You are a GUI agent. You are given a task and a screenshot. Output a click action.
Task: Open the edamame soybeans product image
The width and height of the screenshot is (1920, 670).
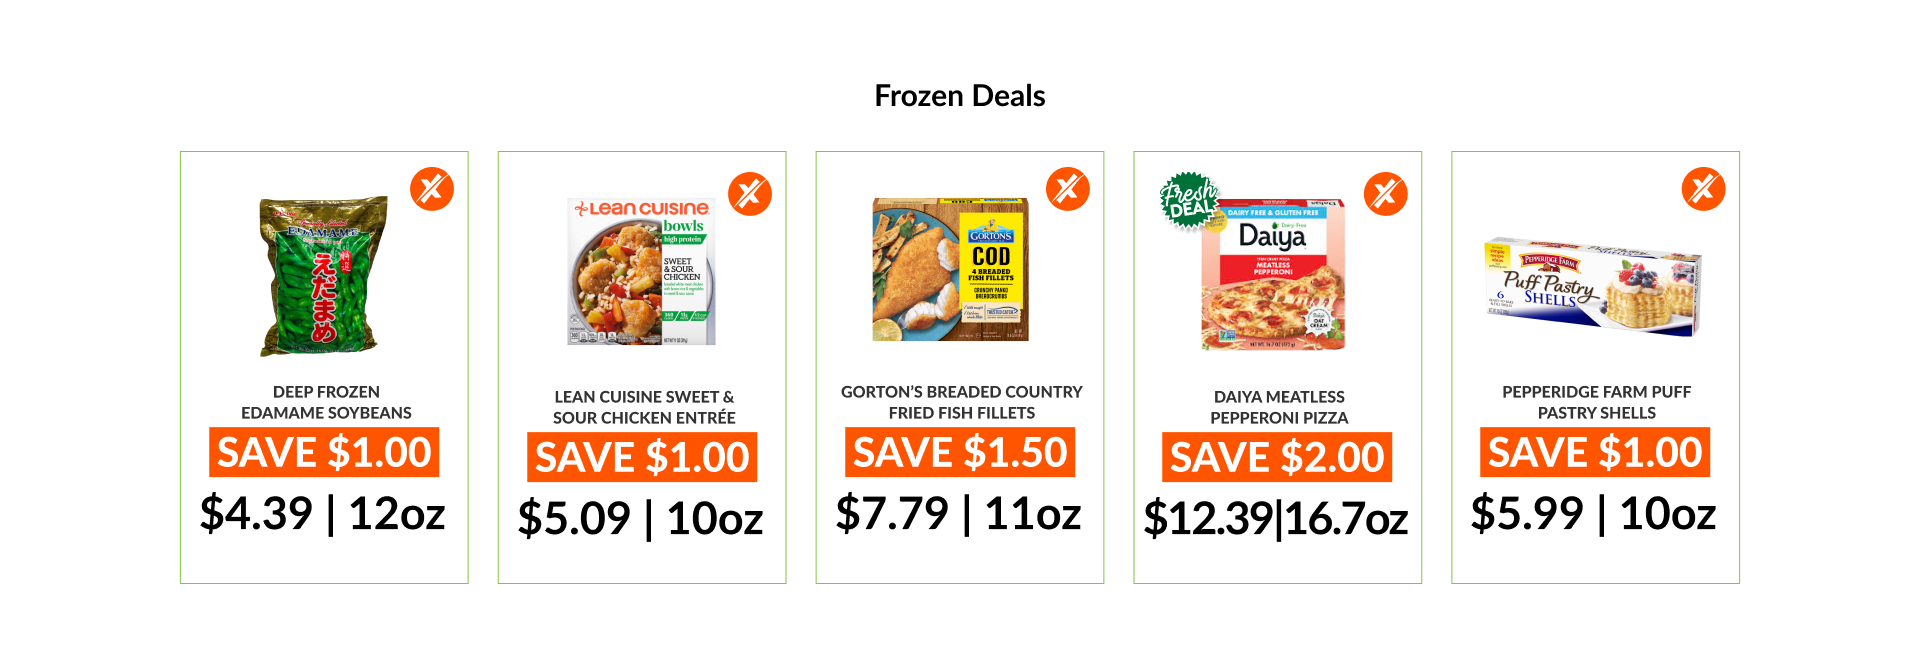(323, 276)
